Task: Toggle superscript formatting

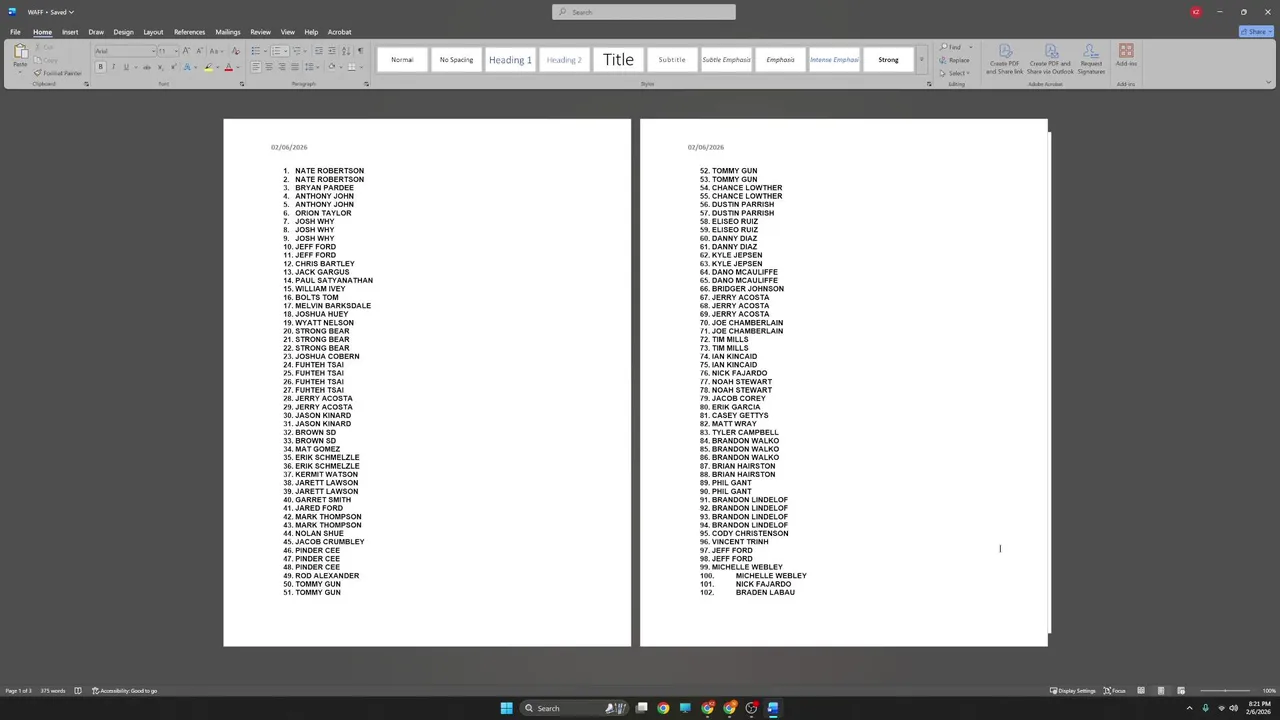Action: pyautogui.click(x=174, y=67)
